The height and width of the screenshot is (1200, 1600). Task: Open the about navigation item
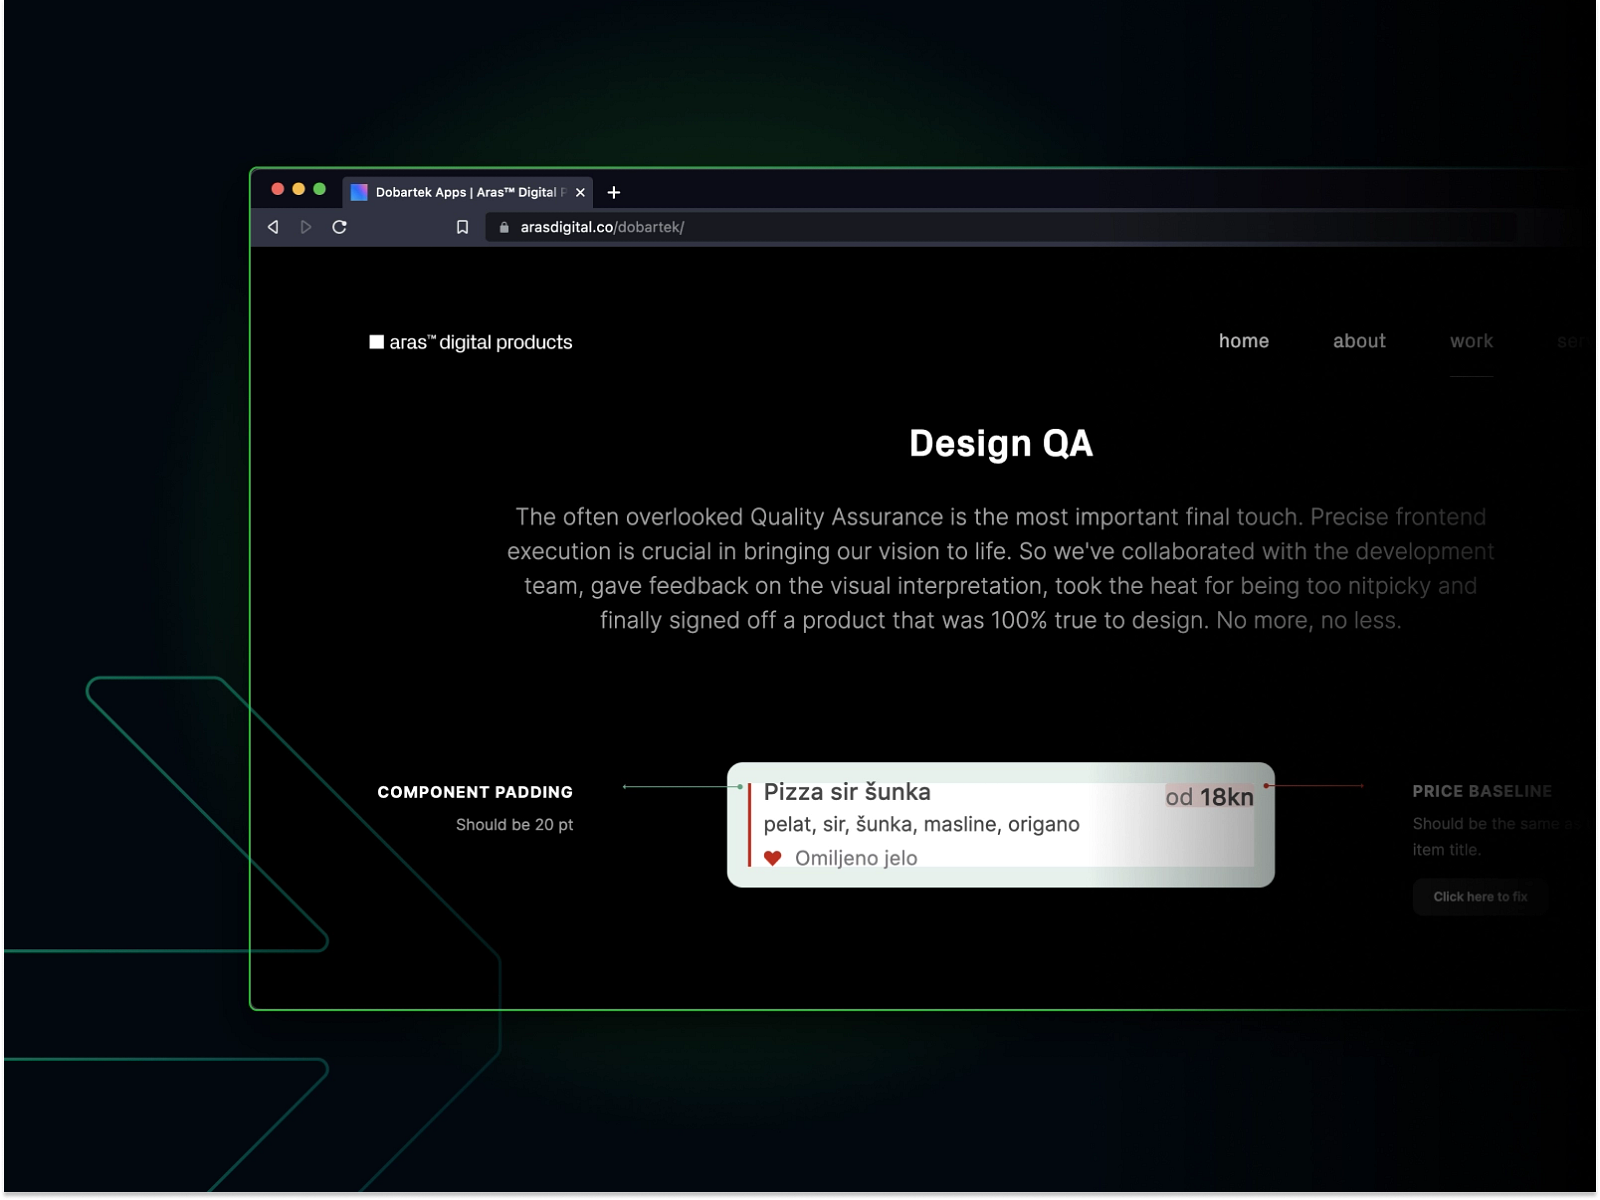point(1359,341)
